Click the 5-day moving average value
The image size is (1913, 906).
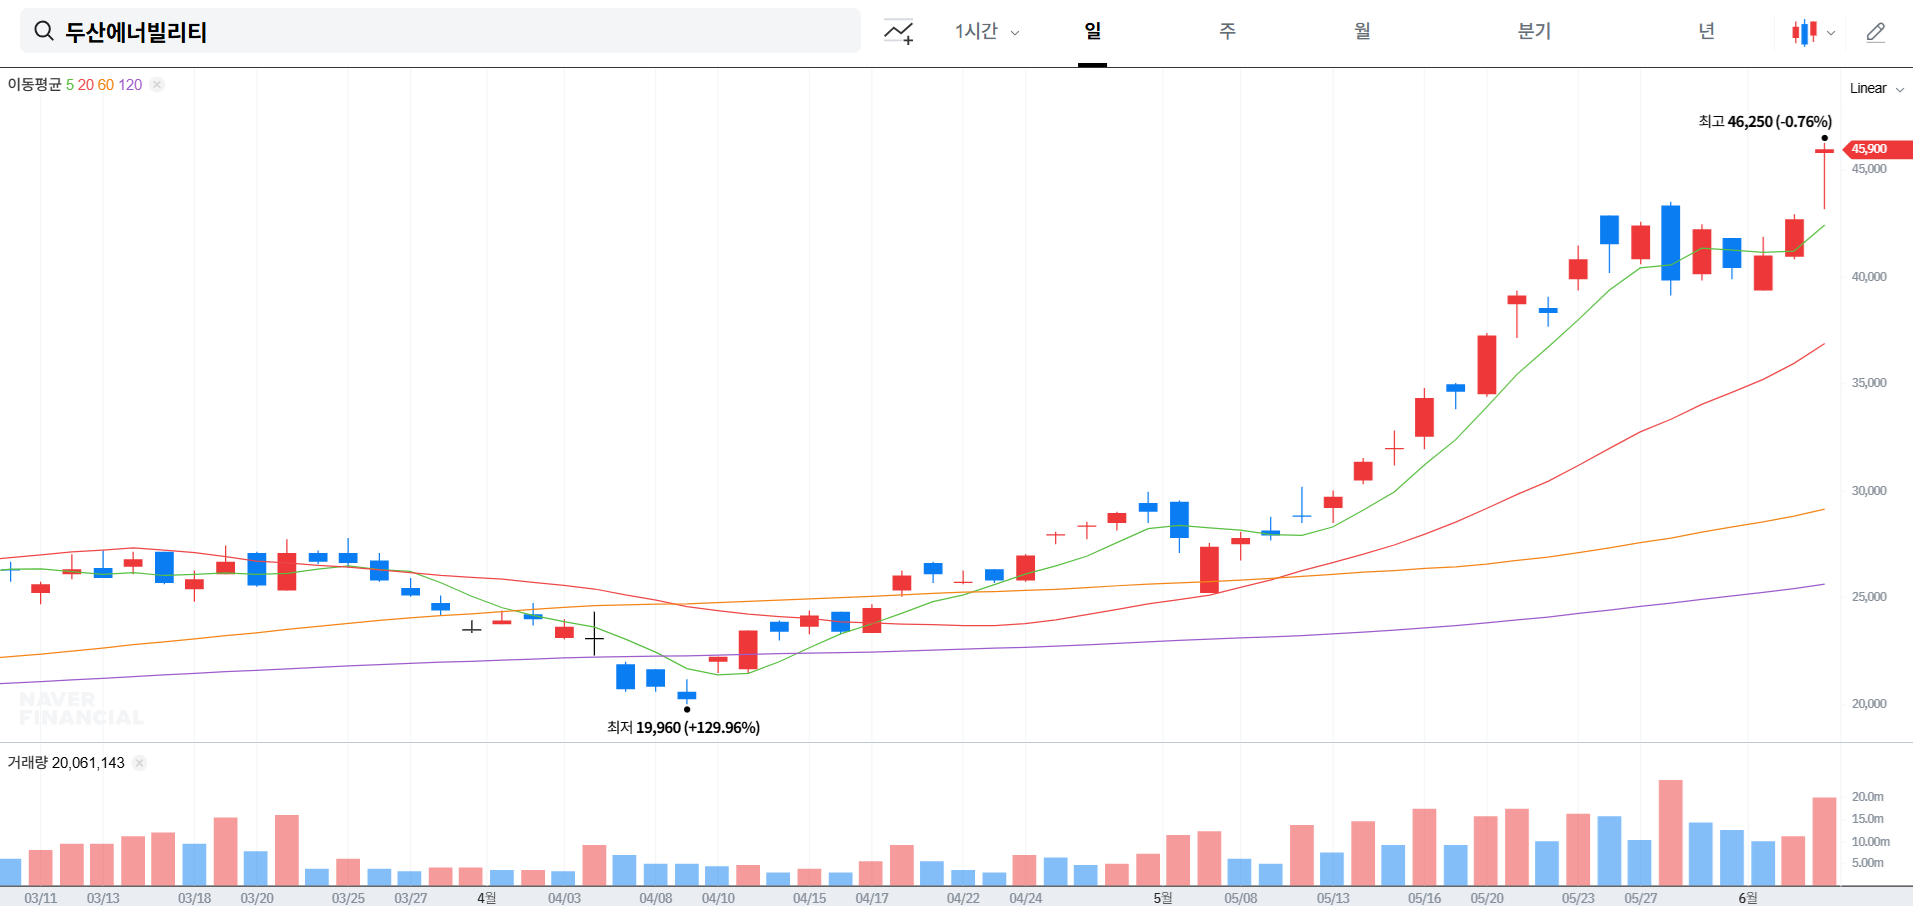click(70, 85)
